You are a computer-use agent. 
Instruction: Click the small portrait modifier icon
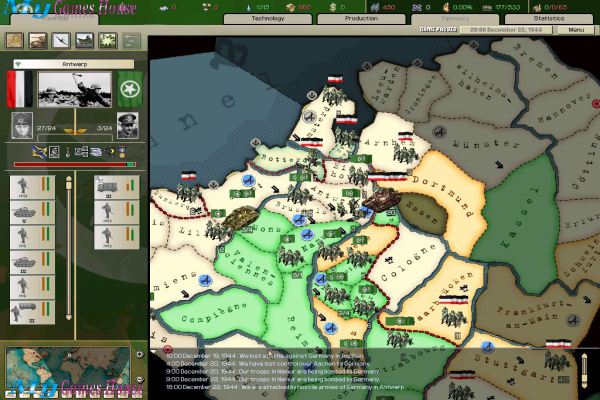[54, 152]
